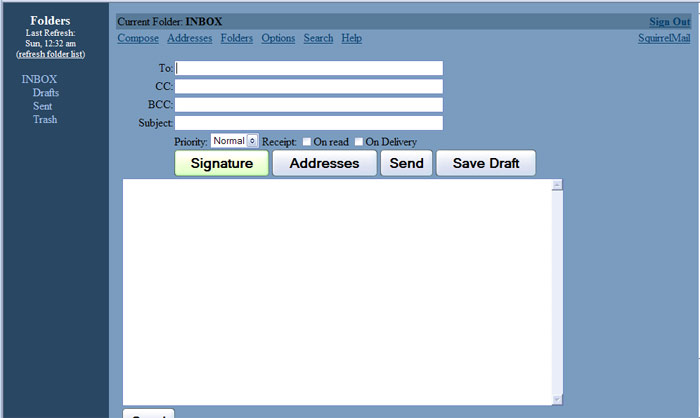Go to Addresses in top menu
The width and height of the screenshot is (700, 418).
(189, 38)
